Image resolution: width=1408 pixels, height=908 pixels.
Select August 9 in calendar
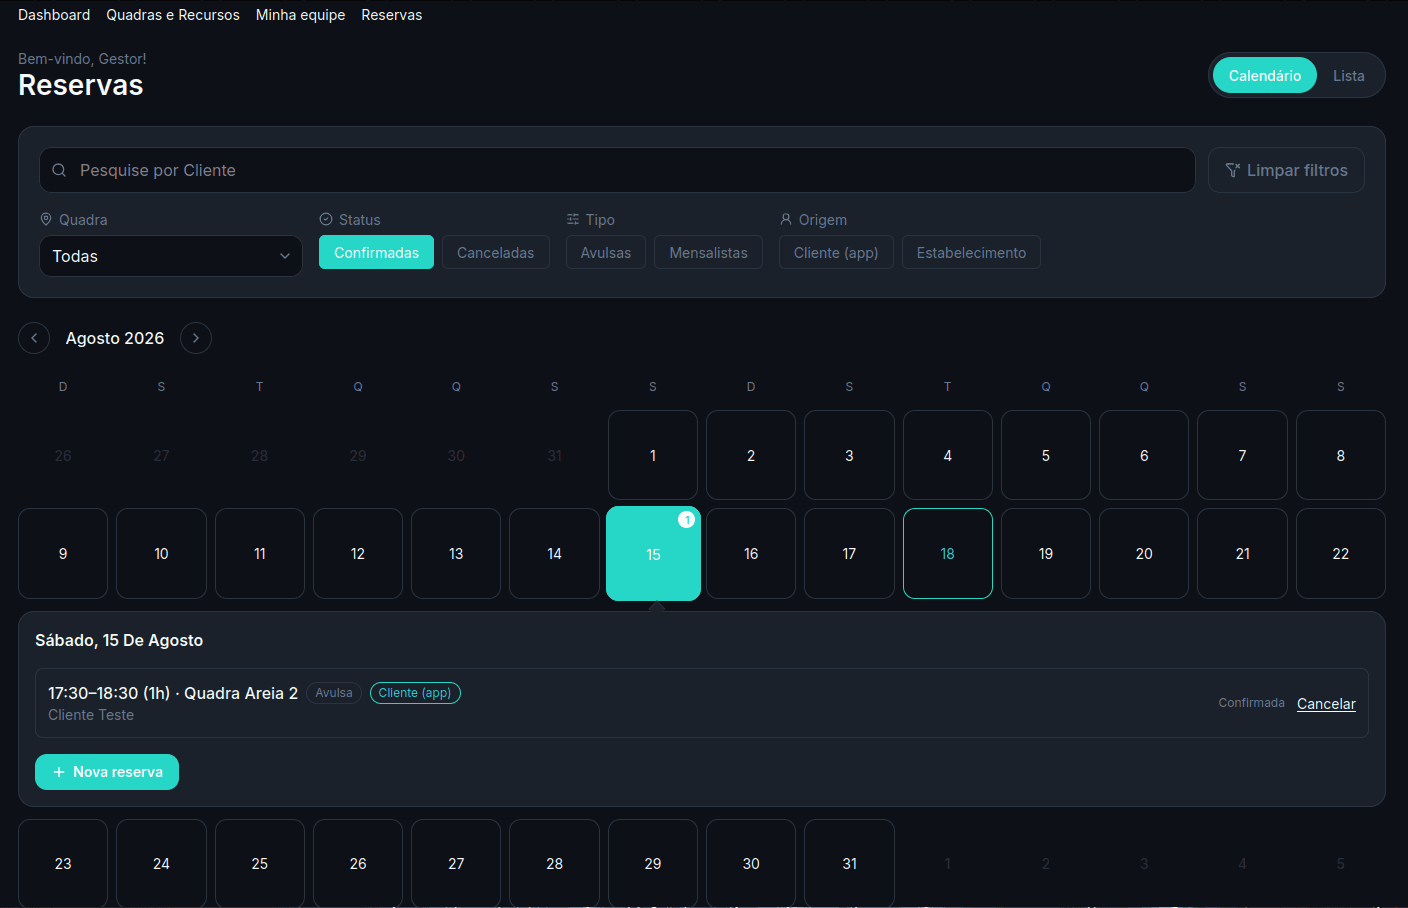(x=63, y=554)
